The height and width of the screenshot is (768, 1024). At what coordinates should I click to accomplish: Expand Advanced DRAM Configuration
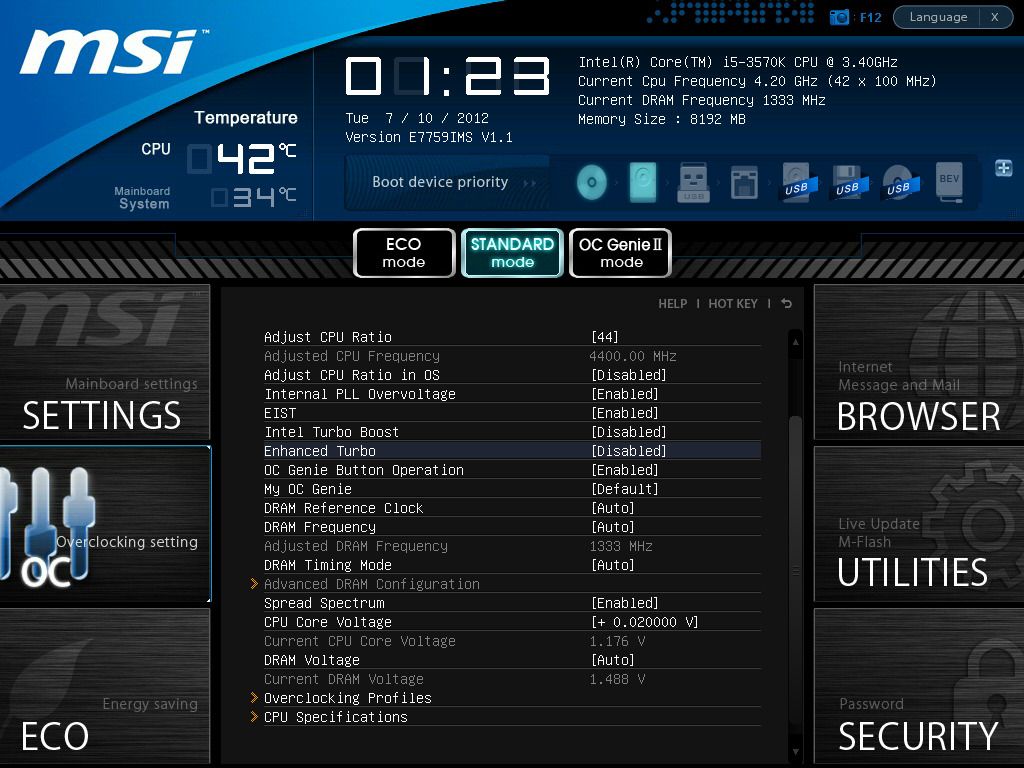click(x=370, y=584)
